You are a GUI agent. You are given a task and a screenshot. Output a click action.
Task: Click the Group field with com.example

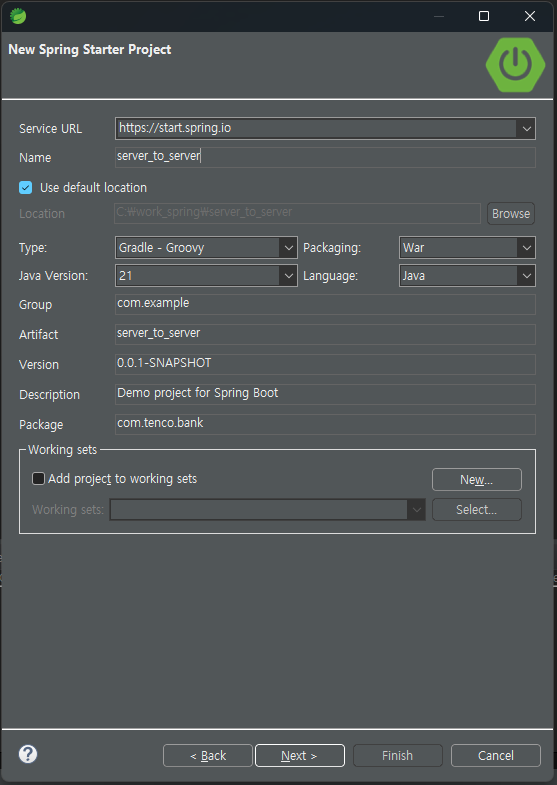(325, 304)
